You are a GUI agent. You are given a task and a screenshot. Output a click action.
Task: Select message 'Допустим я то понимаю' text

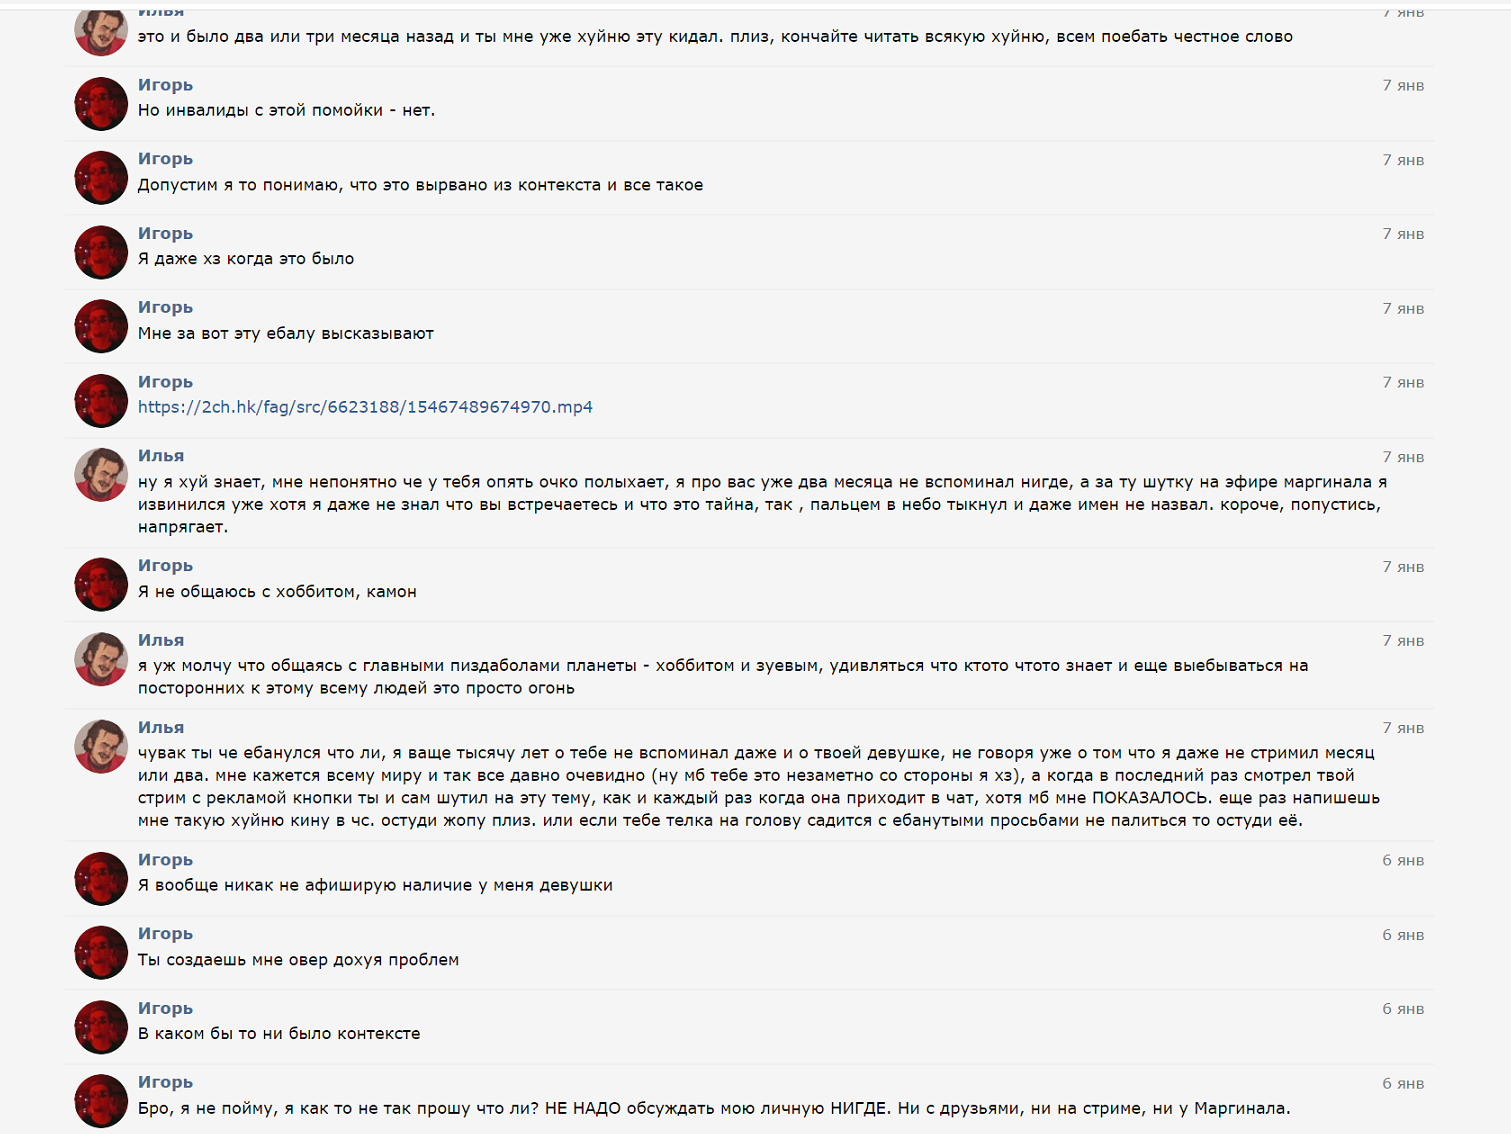[x=420, y=185]
